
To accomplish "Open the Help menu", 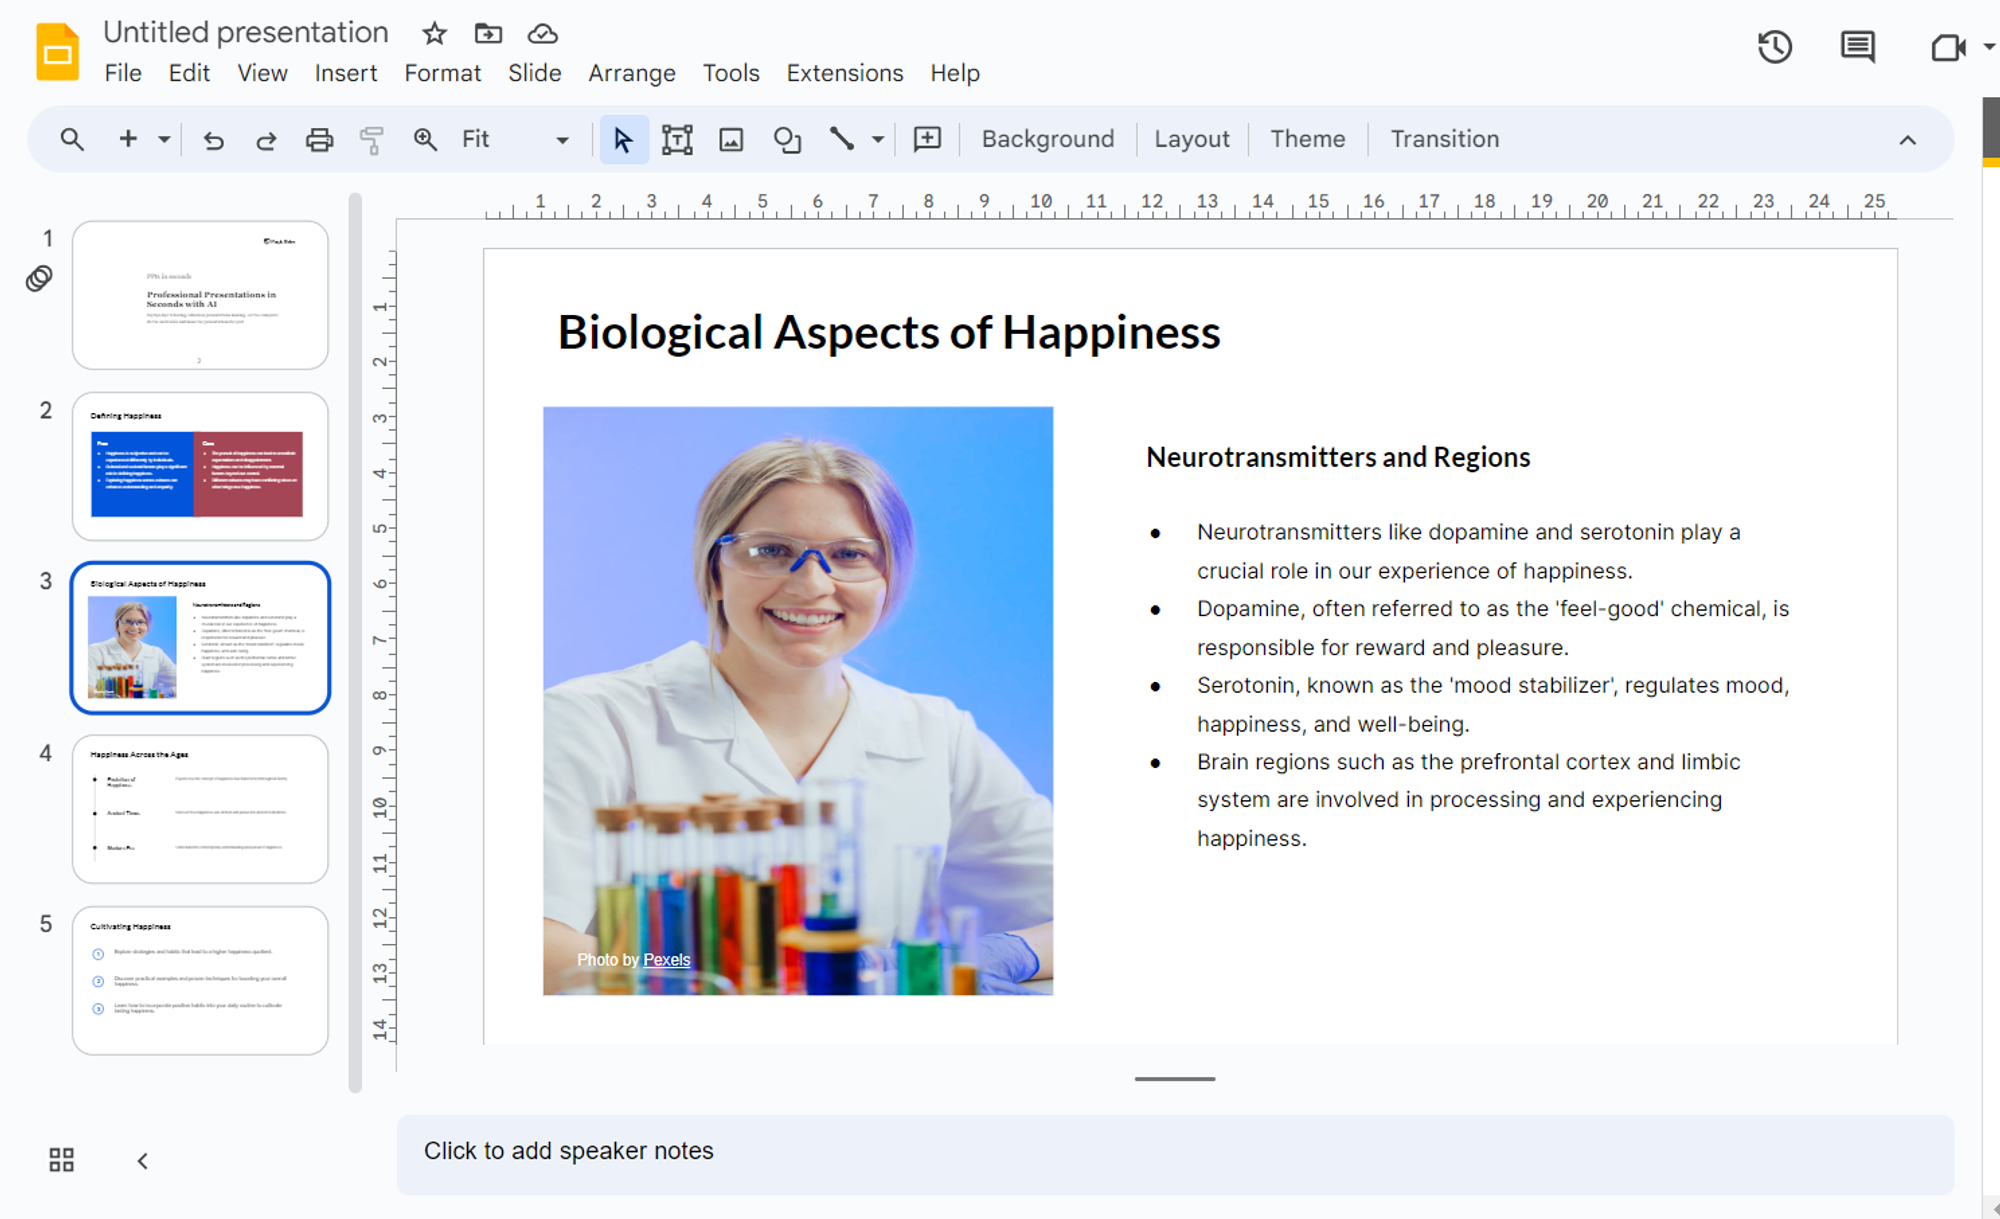I will click(954, 73).
